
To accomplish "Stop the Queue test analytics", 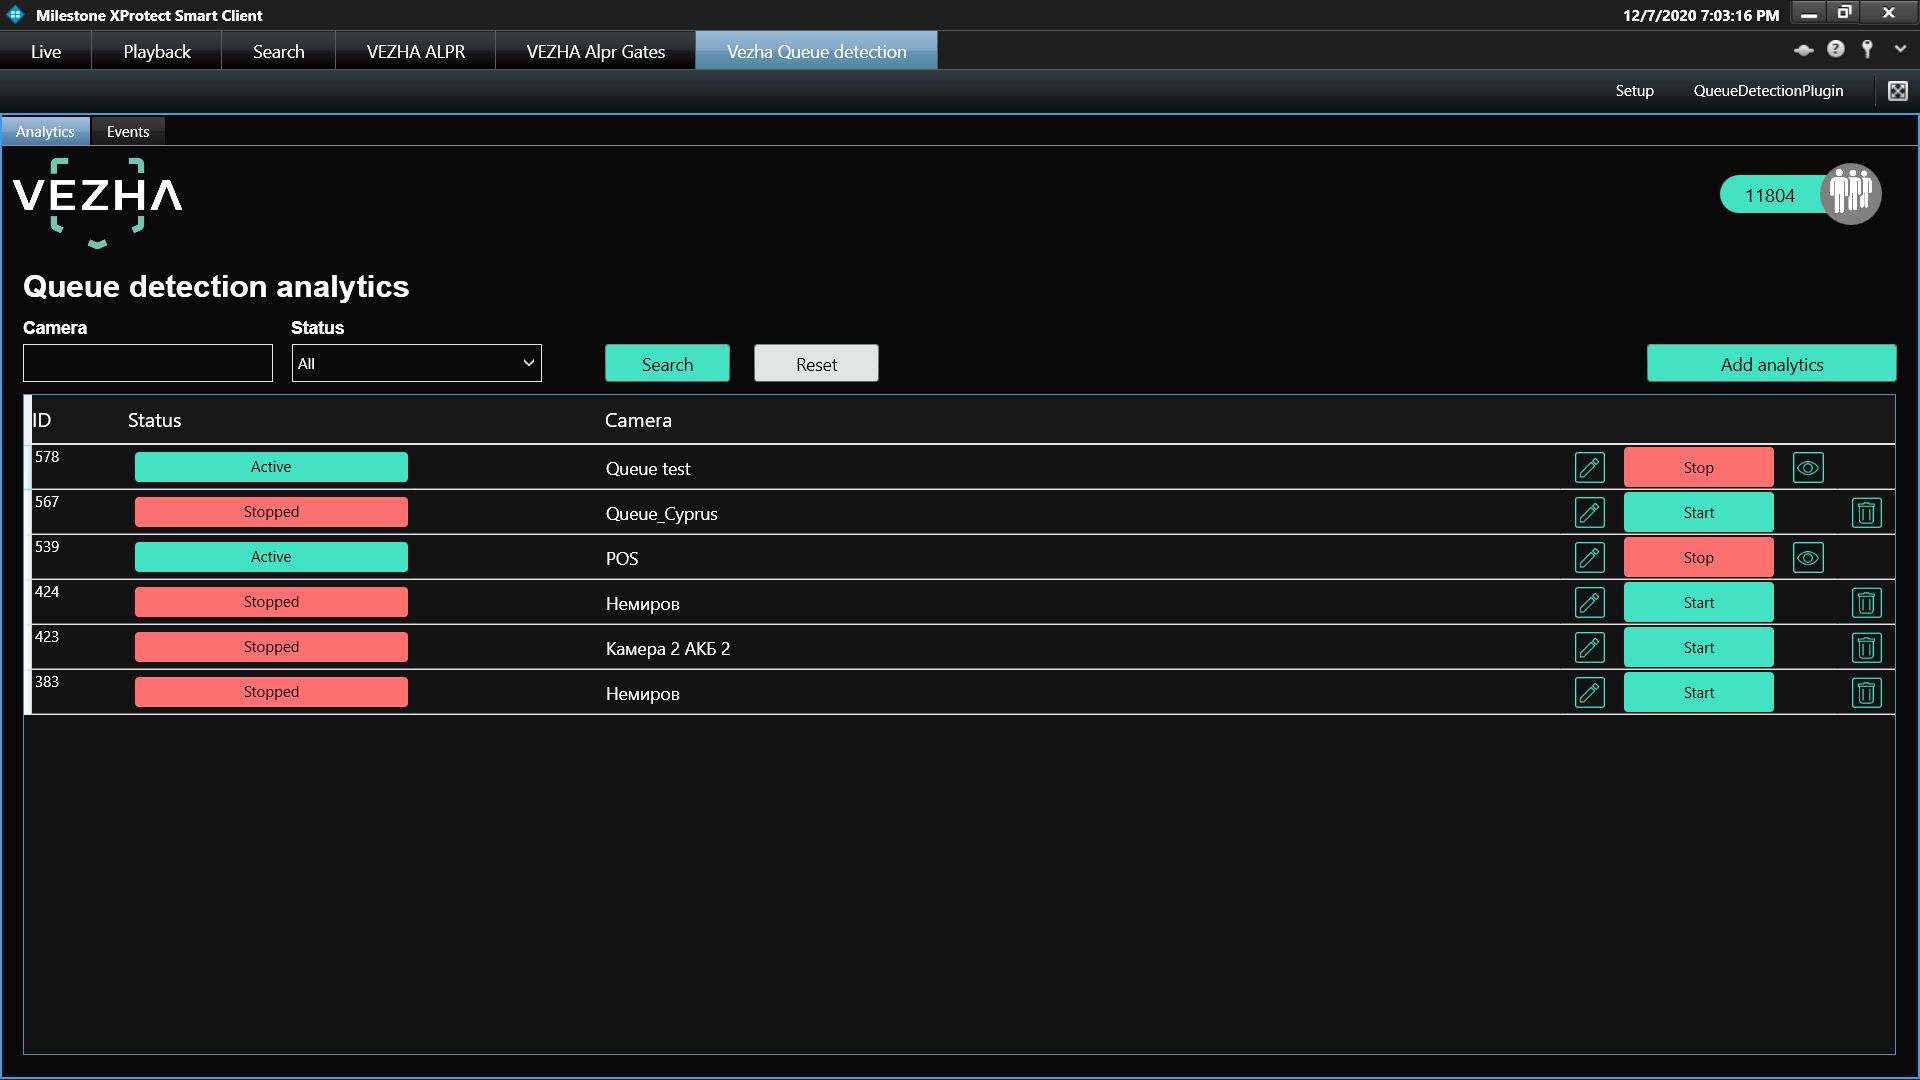I will pos(1698,468).
